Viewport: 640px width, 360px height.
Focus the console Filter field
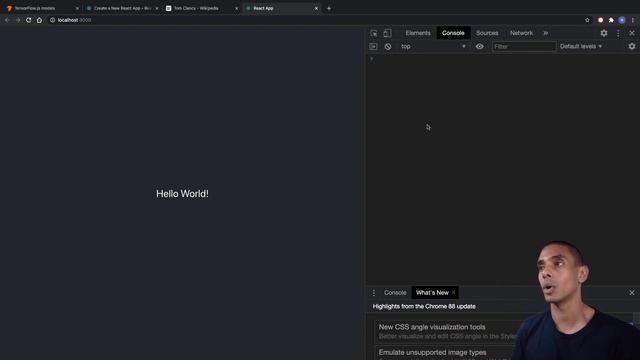click(x=524, y=47)
